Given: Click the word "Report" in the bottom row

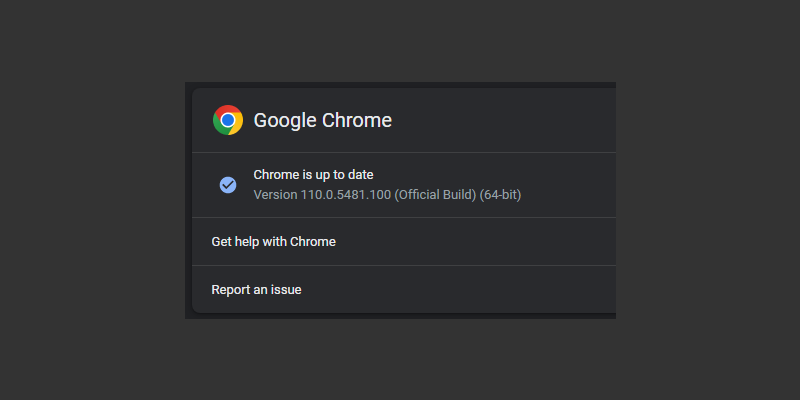Looking at the screenshot, I should [232, 290].
